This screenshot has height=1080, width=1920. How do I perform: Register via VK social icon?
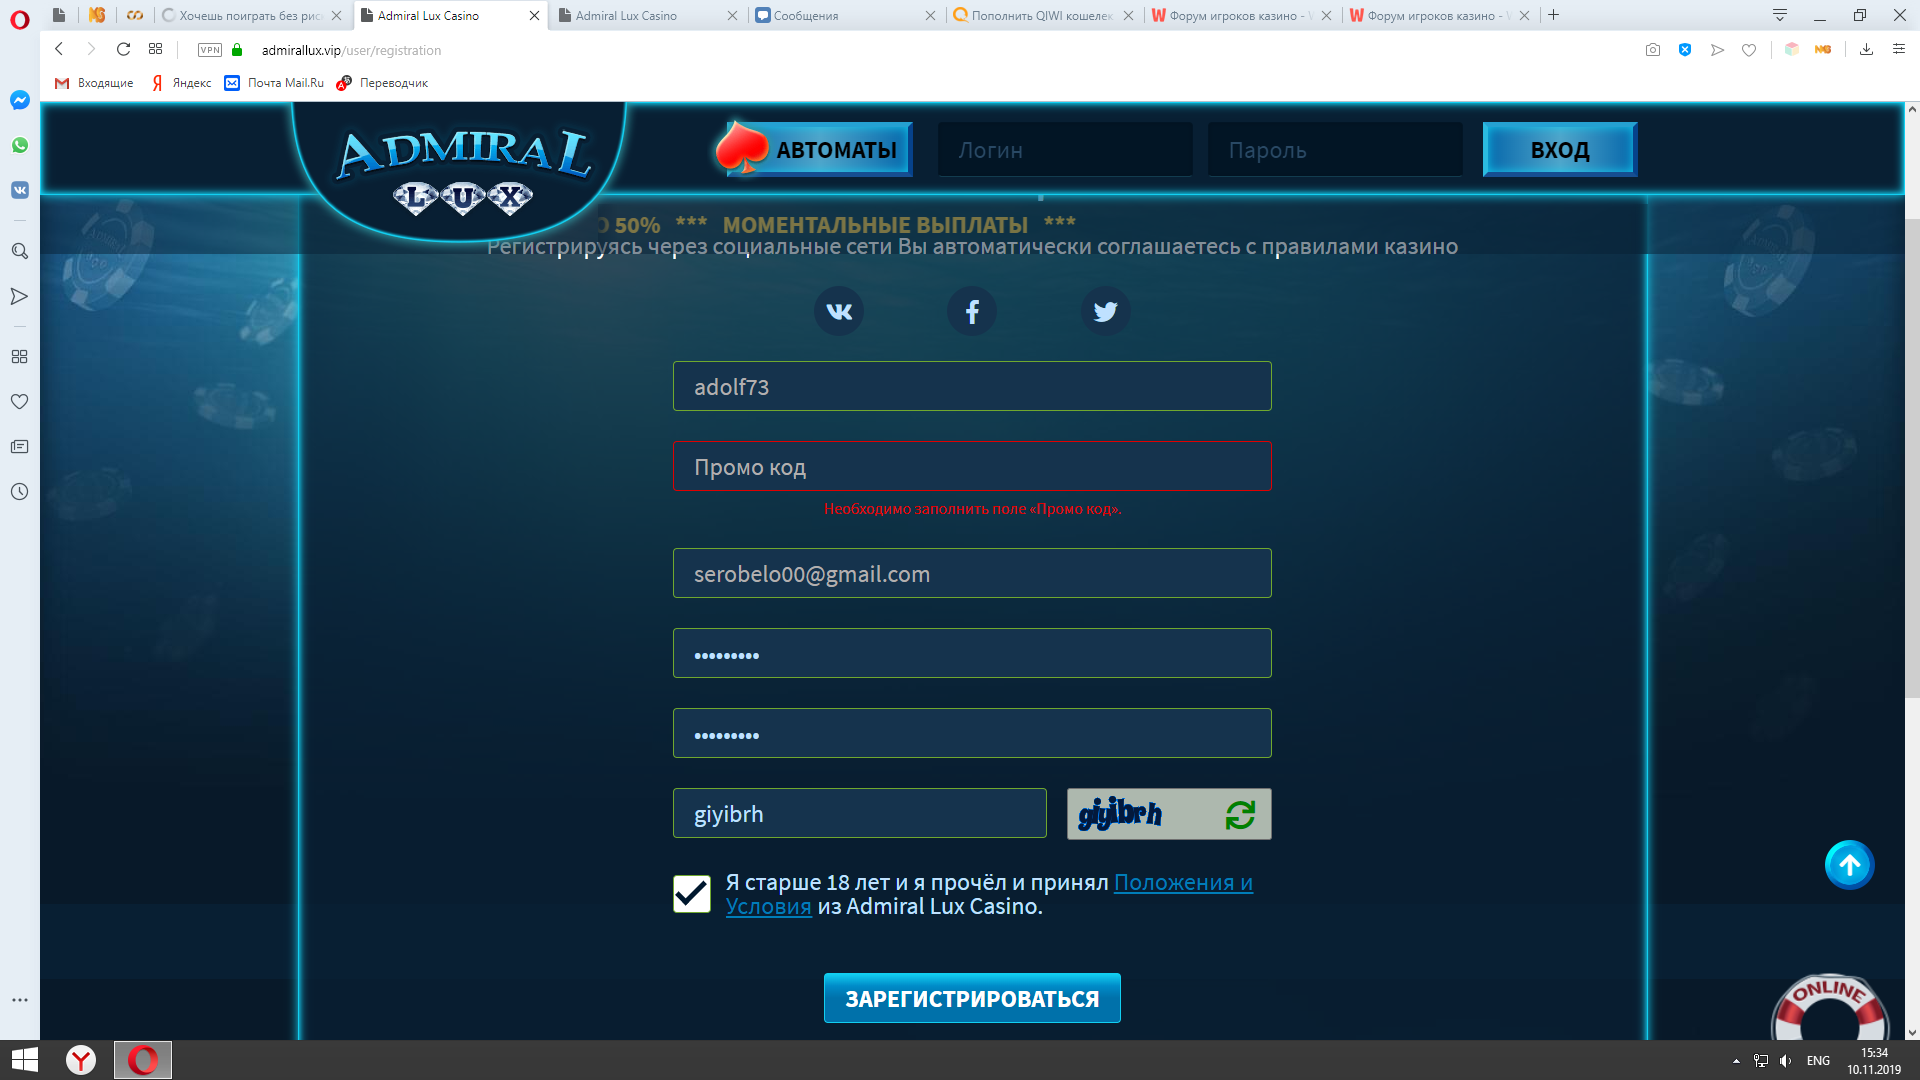coord(839,311)
